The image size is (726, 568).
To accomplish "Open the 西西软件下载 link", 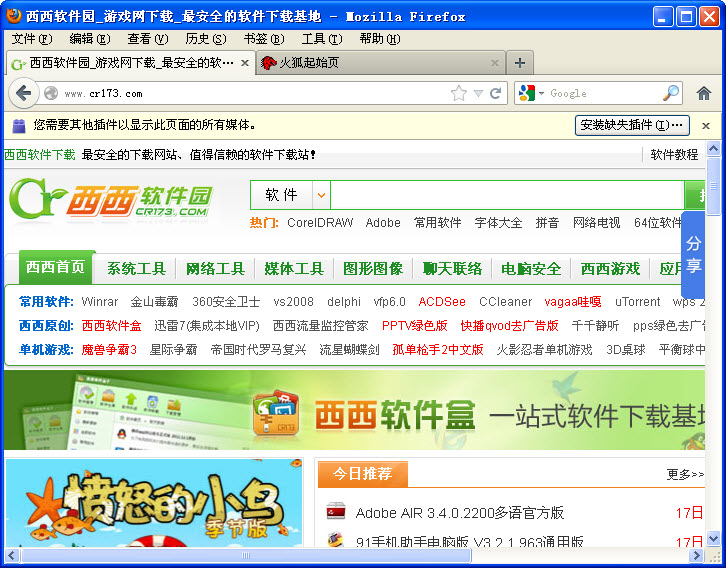I will pos(40,155).
